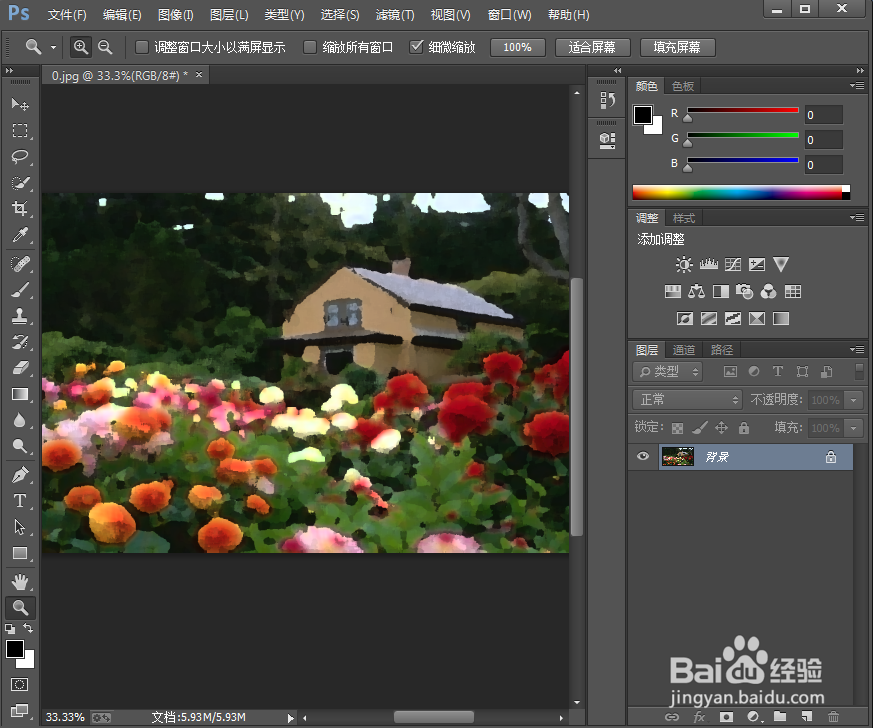Open Layers panel flyout menu

[x=857, y=350]
